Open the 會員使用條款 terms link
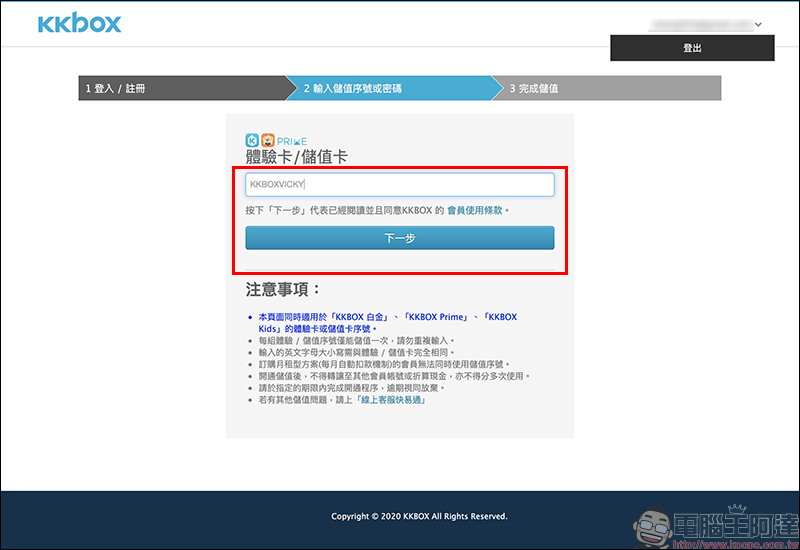800x550 pixels. click(475, 211)
